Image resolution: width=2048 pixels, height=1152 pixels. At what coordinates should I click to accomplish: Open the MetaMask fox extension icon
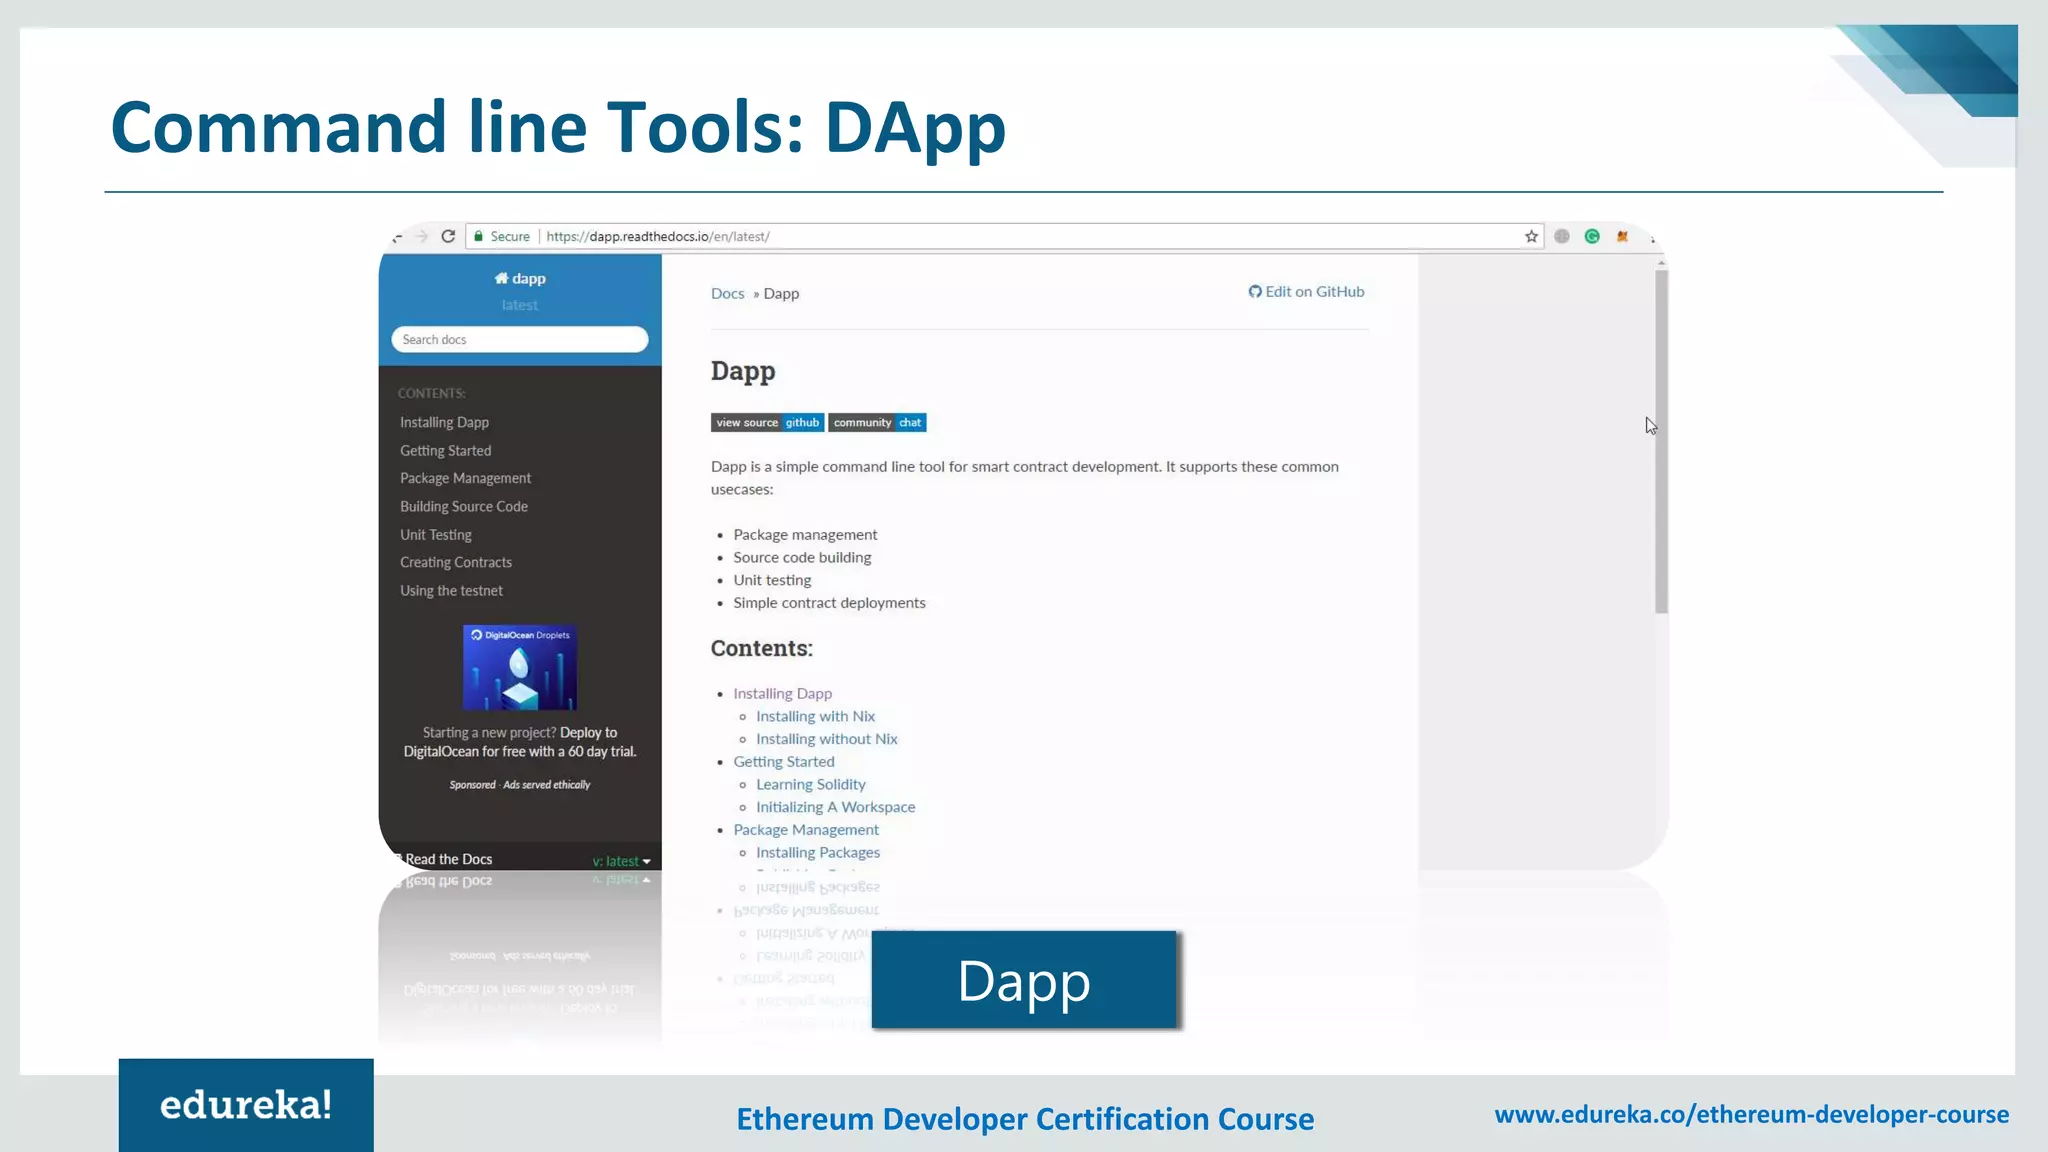1622,237
